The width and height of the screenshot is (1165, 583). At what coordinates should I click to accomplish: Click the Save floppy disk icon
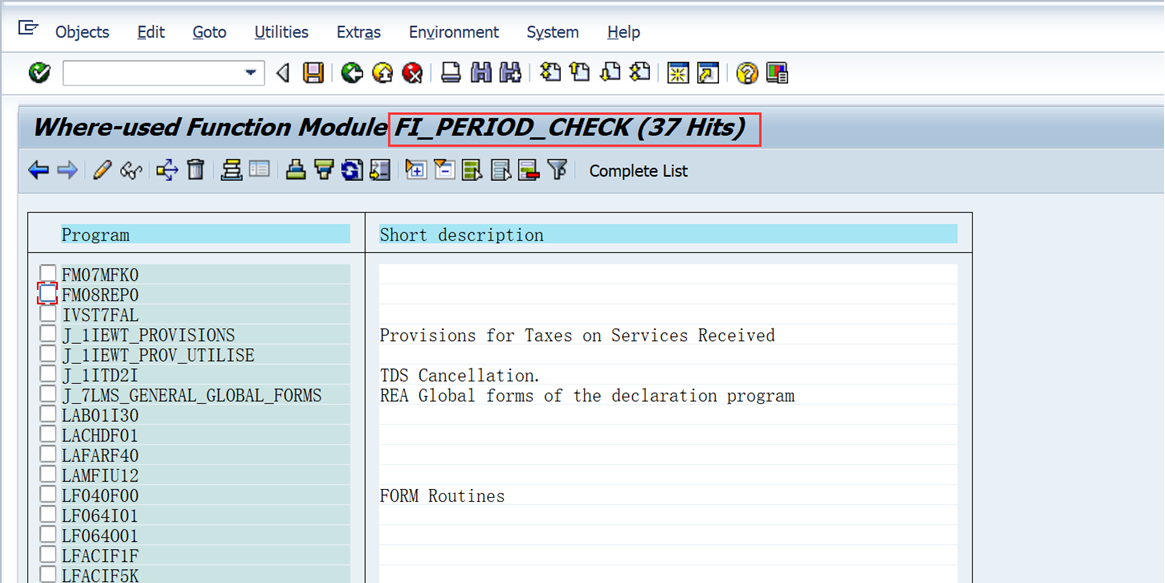pyautogui.click(x=314, y=73)
